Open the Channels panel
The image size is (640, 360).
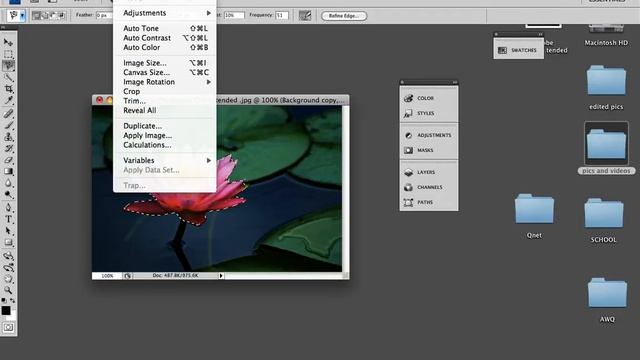[x=429, y=187]
